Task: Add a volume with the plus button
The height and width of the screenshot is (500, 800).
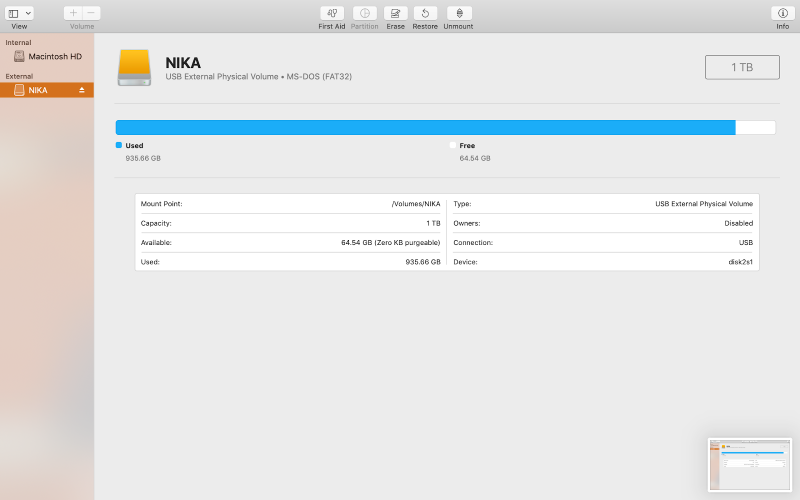Action: (x=73, y=13)
